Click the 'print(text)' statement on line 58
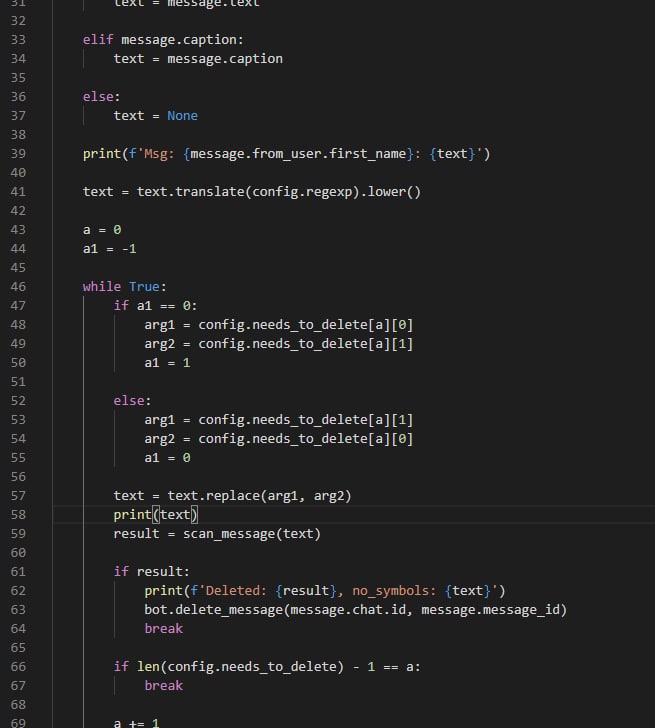 click(156, 515)
